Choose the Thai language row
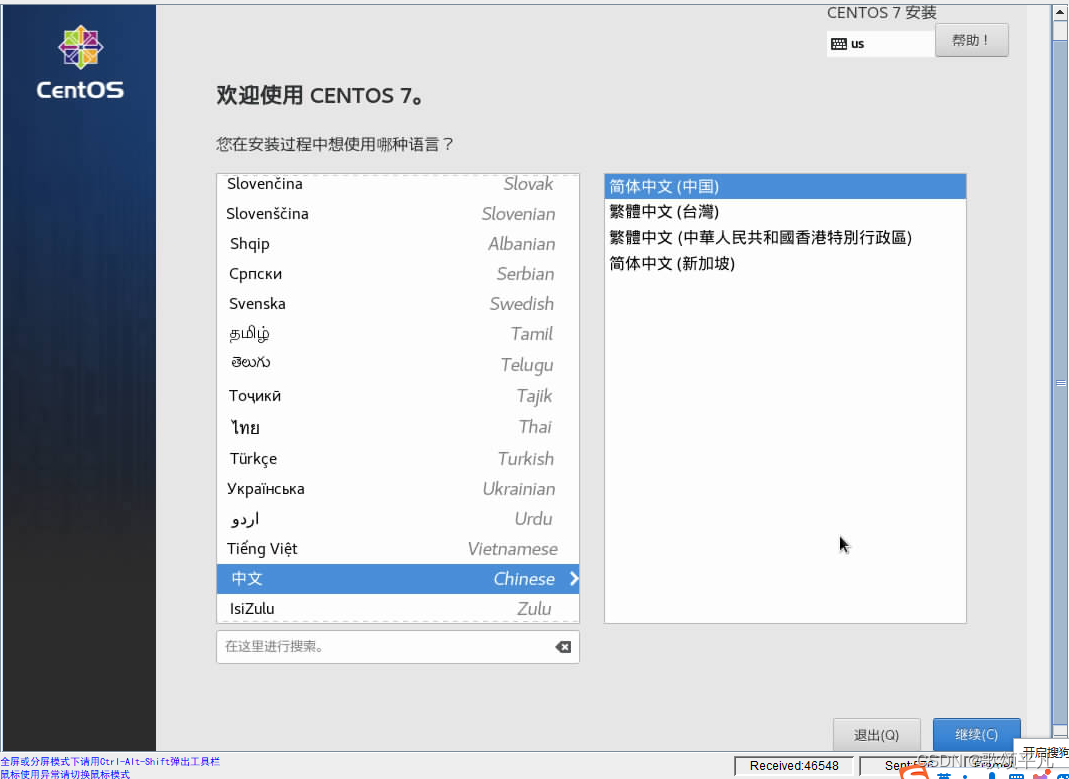 click(397, 427)
